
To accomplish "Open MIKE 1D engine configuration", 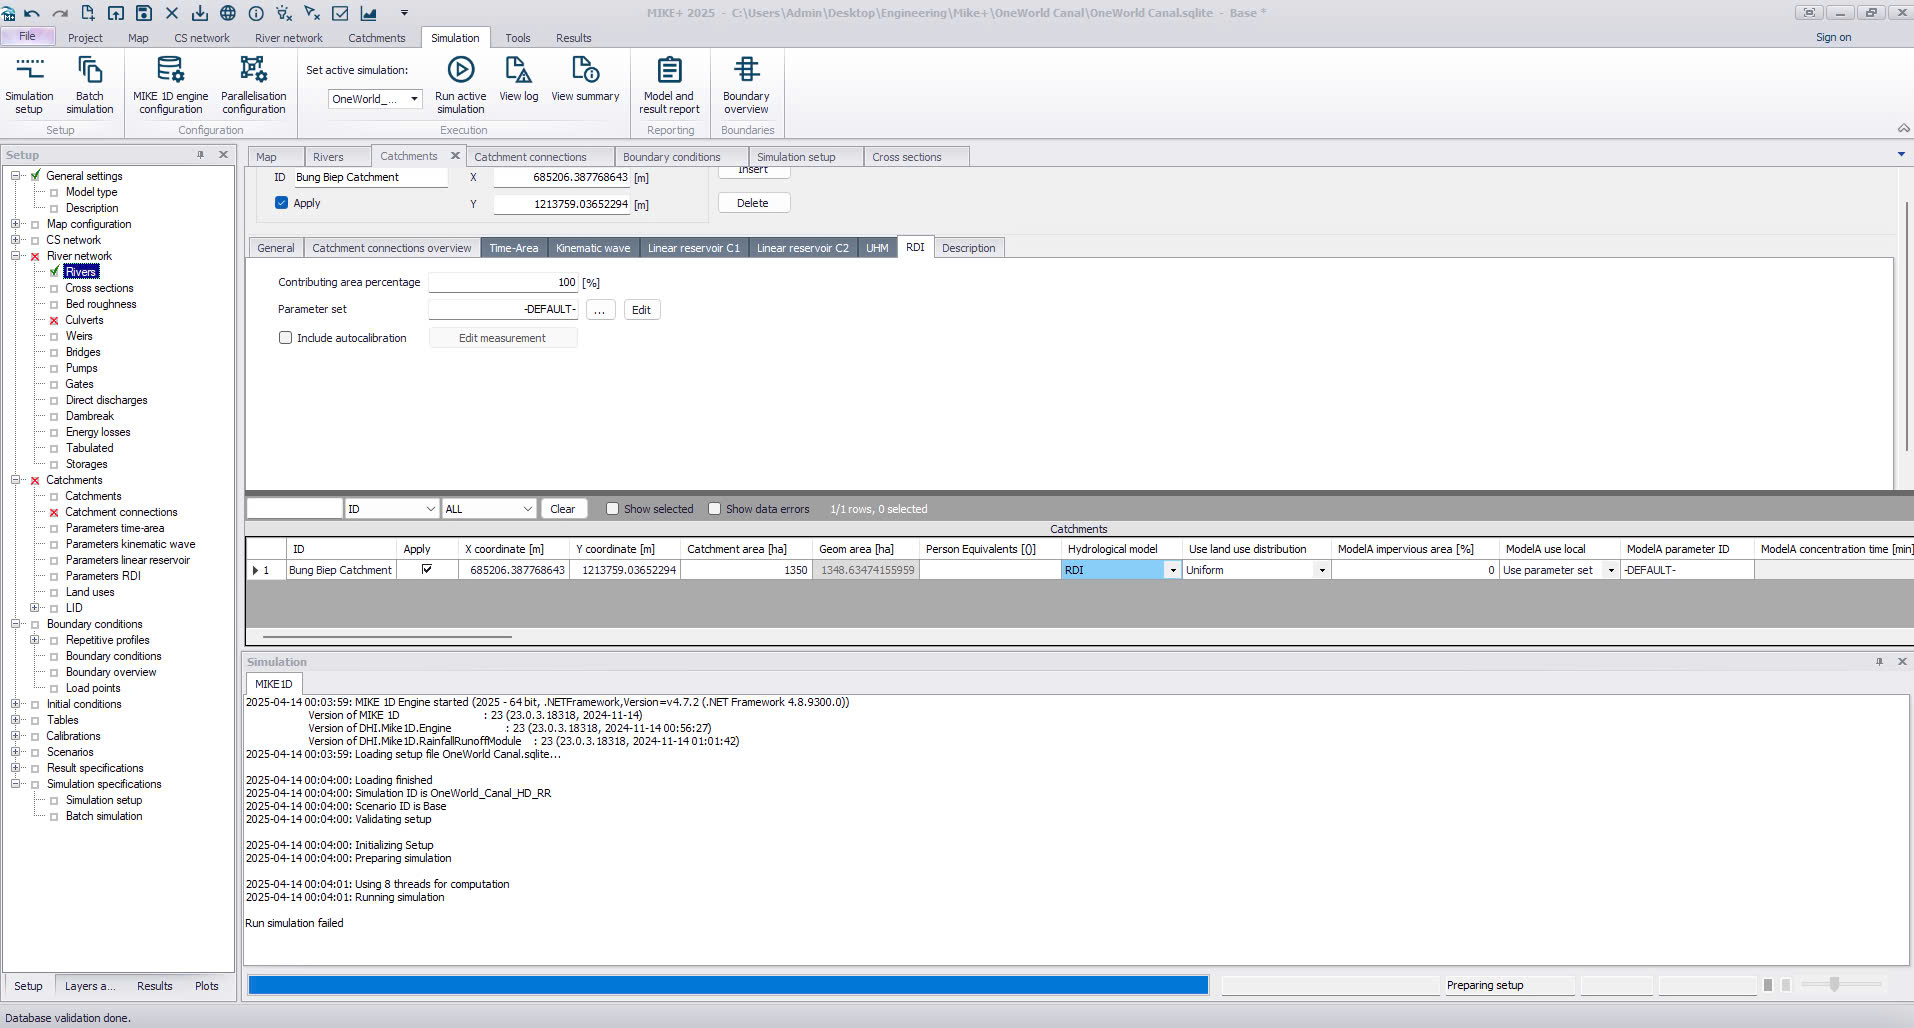I will [170, 85].
